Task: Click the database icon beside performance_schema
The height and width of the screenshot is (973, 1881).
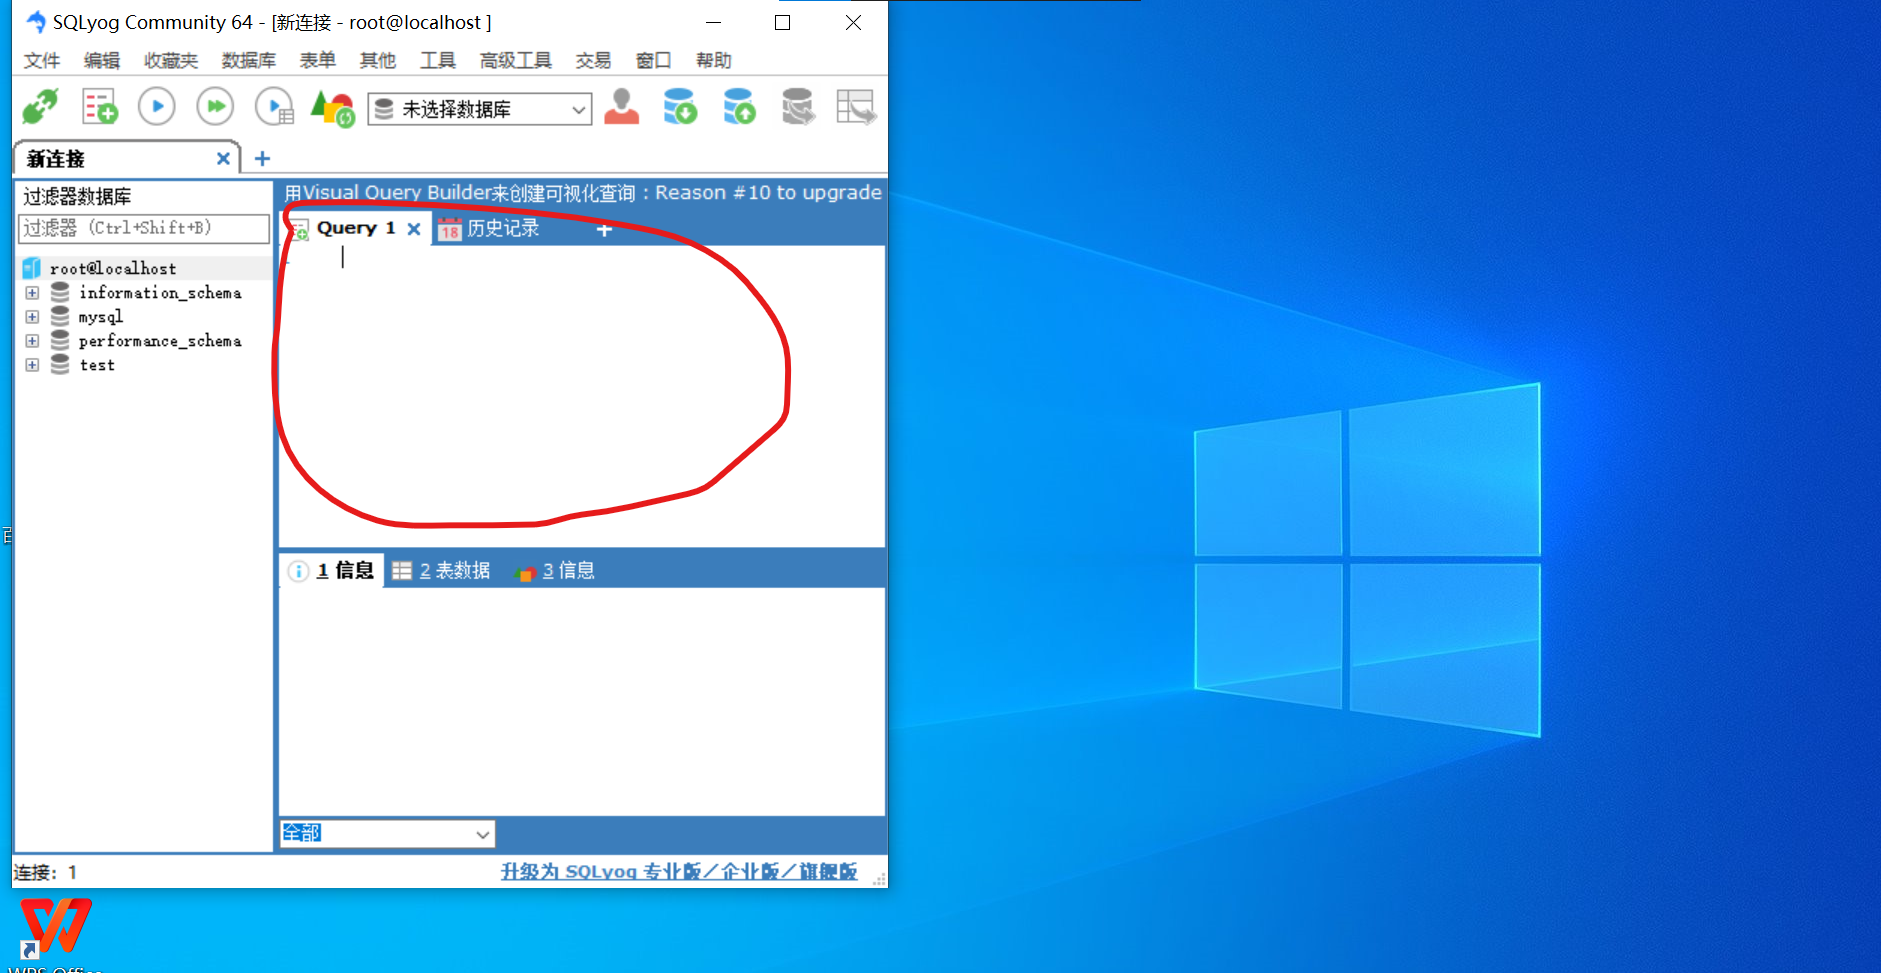Action: (x=60, y=340)
